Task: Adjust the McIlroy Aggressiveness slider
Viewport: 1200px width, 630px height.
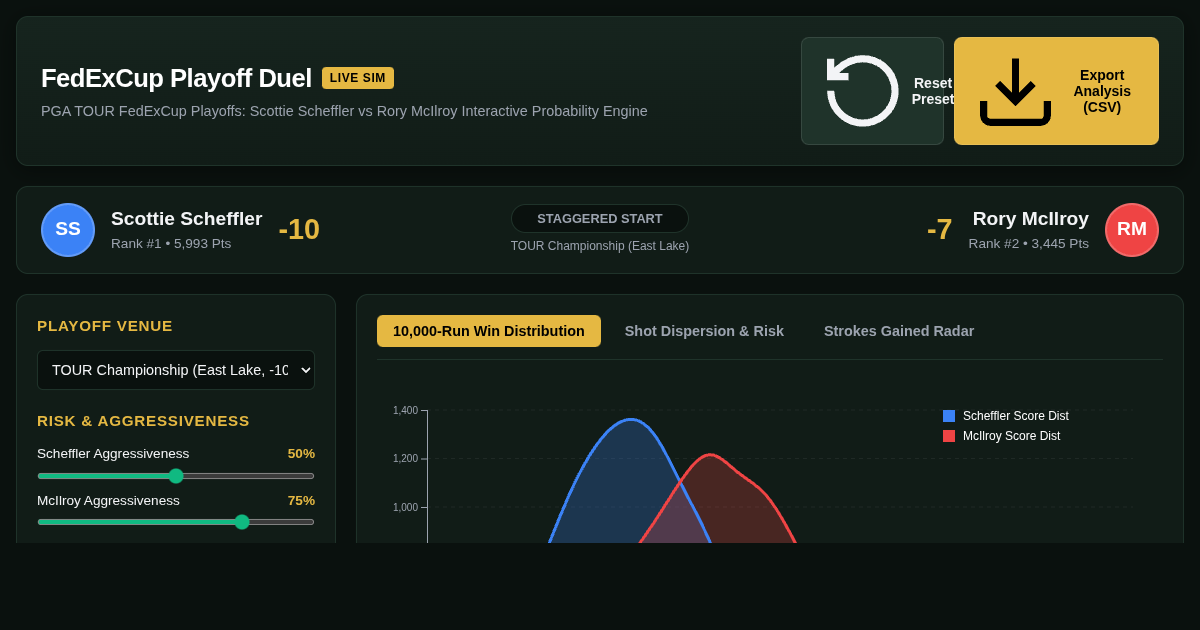Action: (x=176, y=522)
